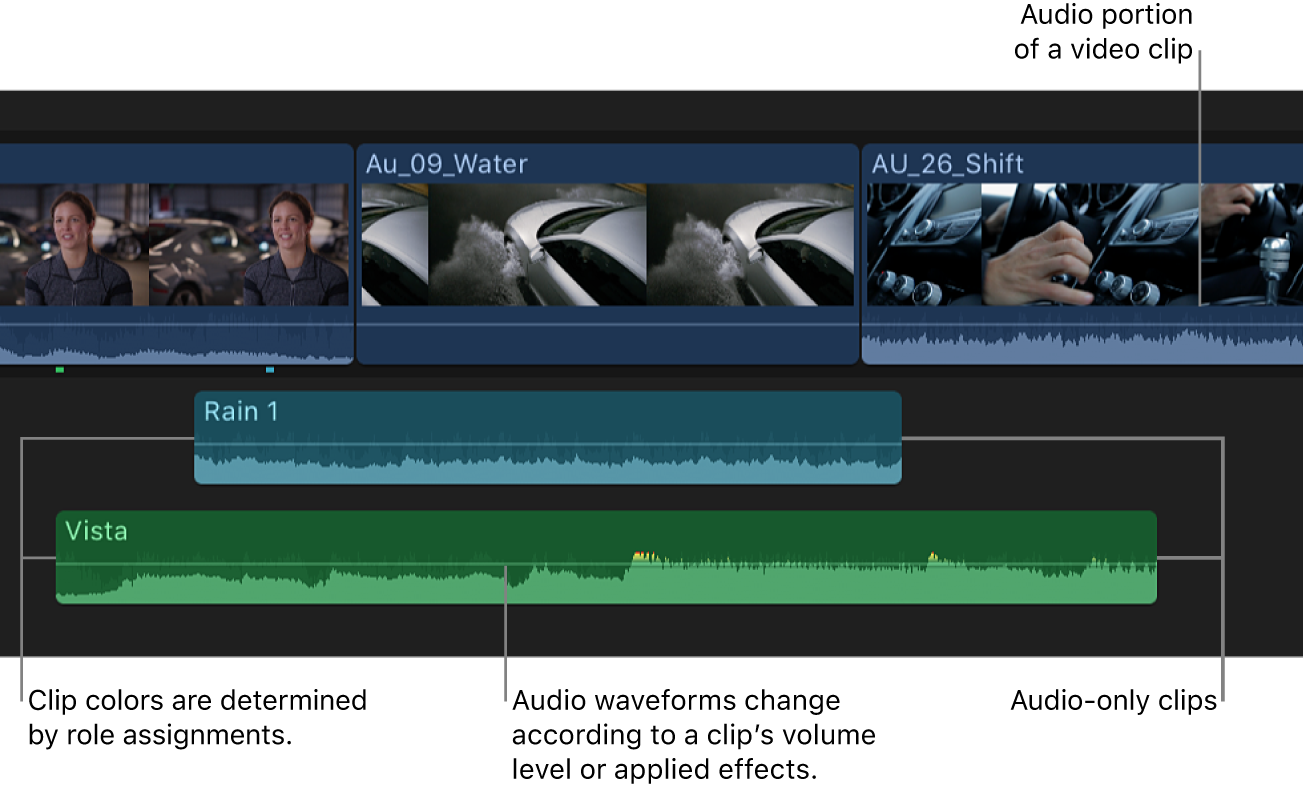This screenshot has width=1304, height=798.
Task: Click the green marker under the interview clip
Action: pos(59,370)
